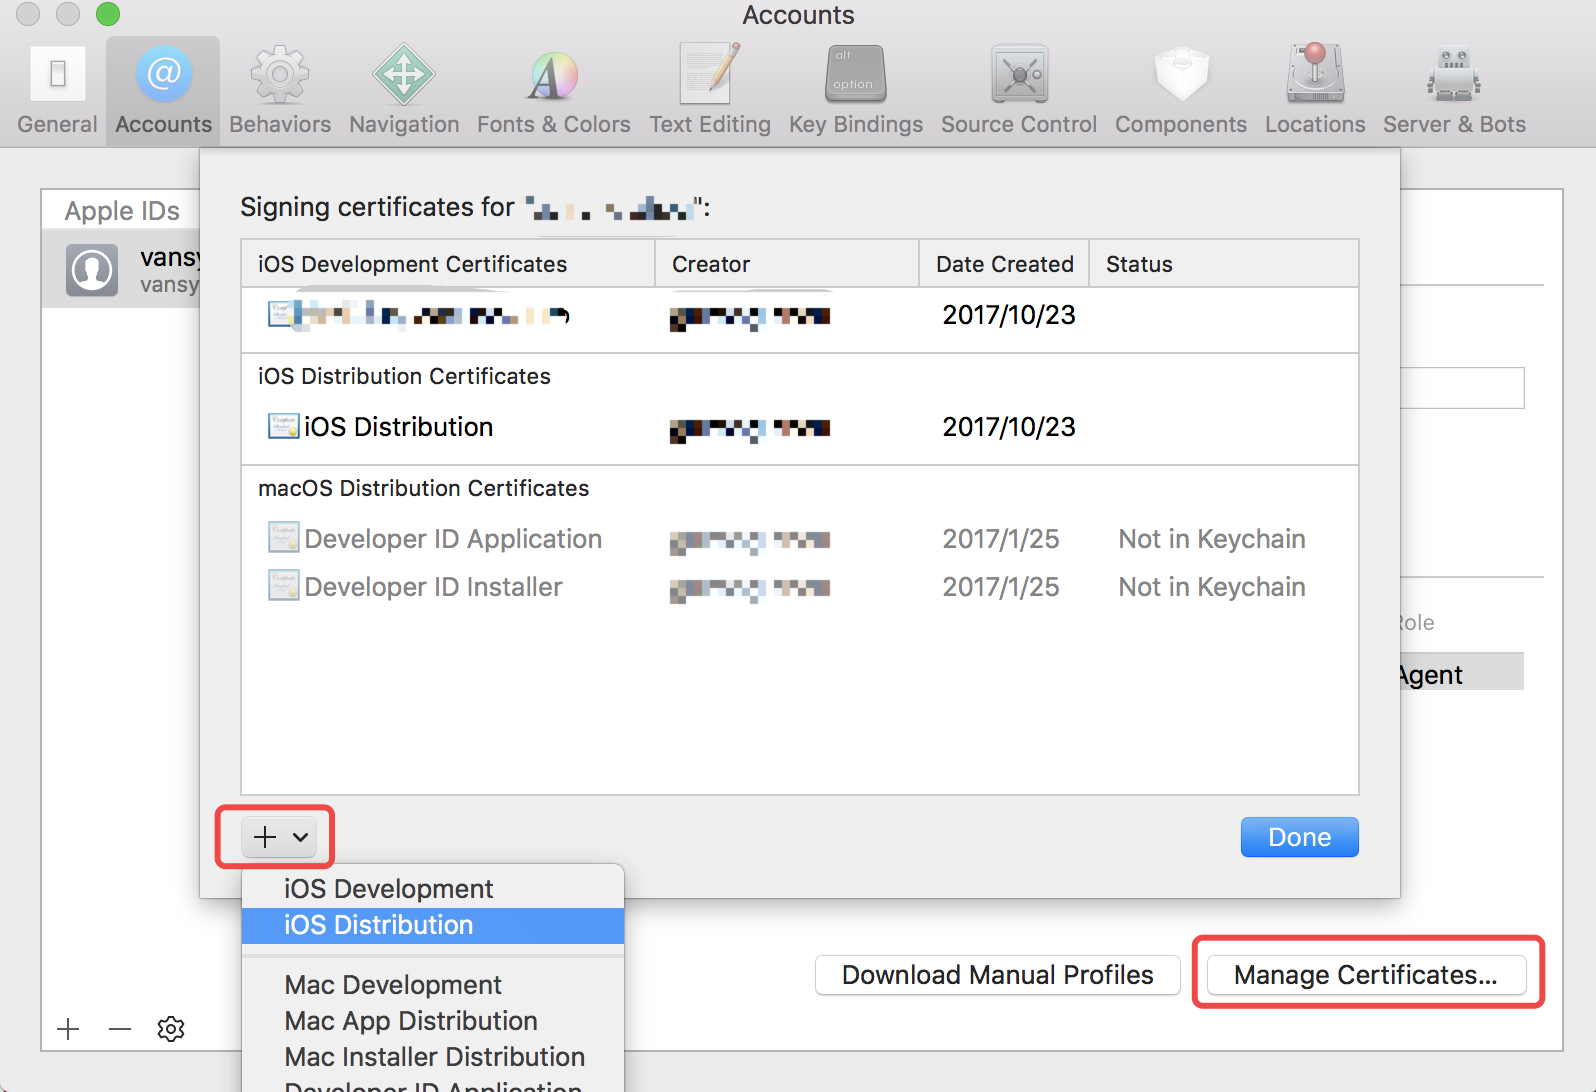Click Download Manual Profiles button
Image resolution: width=1596 pixels, height=1092 pixels.
coord(998,975)
